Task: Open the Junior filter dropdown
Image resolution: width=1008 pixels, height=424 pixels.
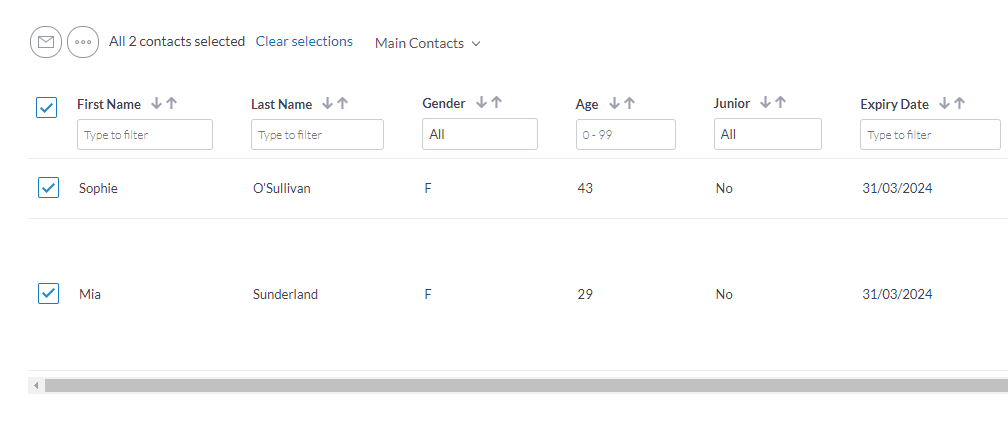Action: 768,134
